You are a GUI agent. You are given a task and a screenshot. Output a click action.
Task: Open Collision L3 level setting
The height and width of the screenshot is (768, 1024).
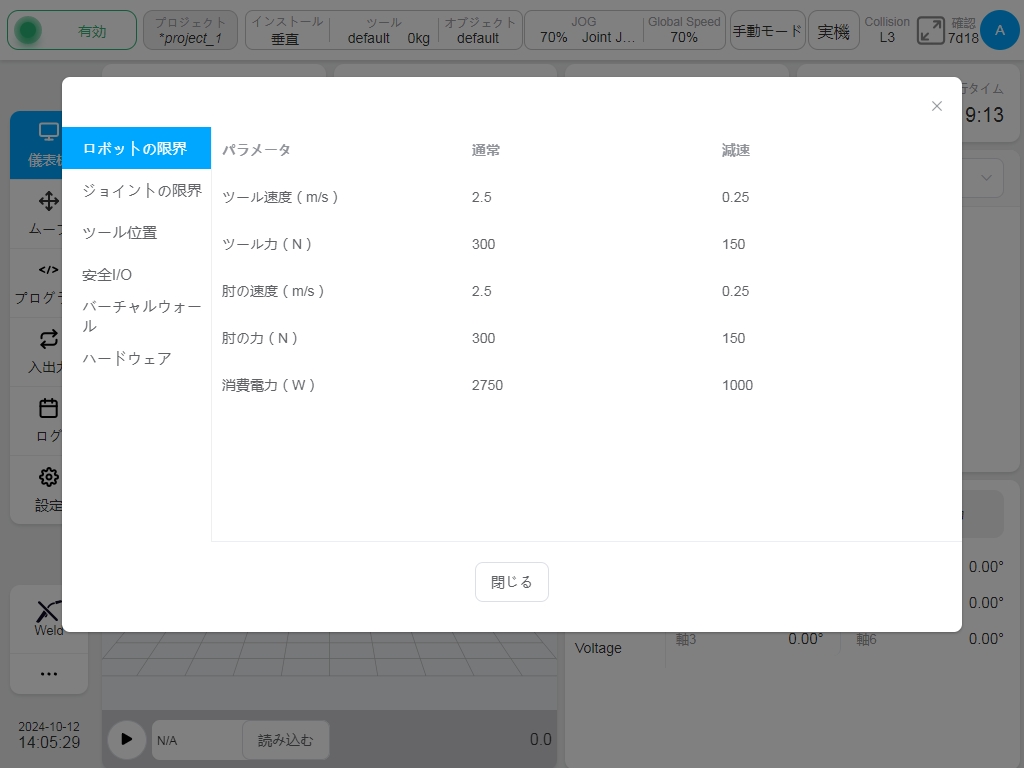pos(887,30)
